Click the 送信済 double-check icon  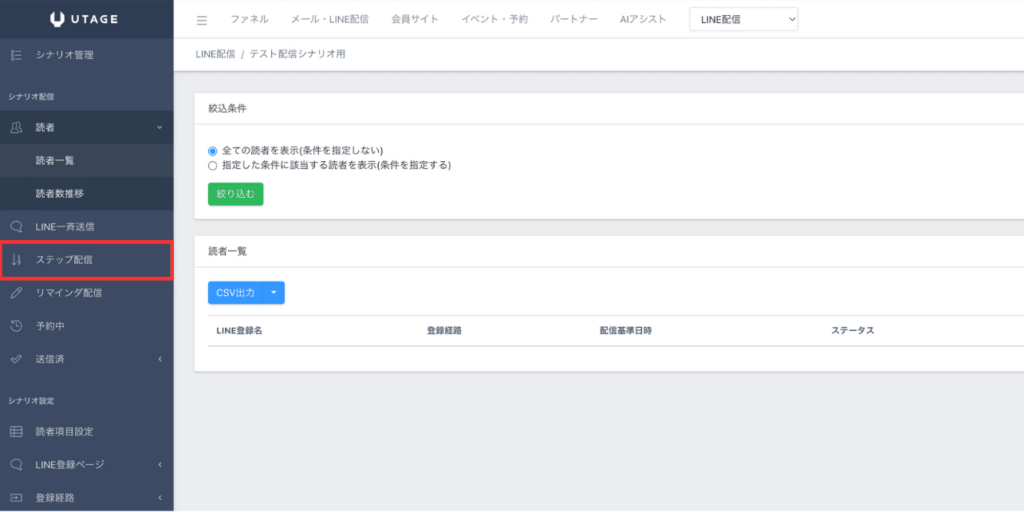pyautogui.click(x=17, y=359)
